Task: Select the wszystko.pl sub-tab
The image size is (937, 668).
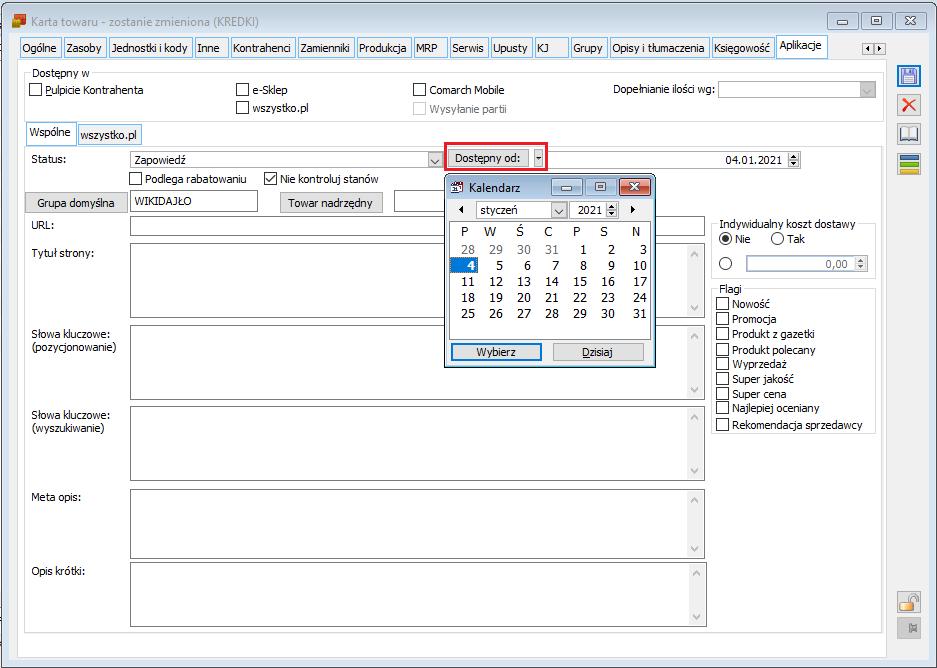Action: [x=109, y=135]
